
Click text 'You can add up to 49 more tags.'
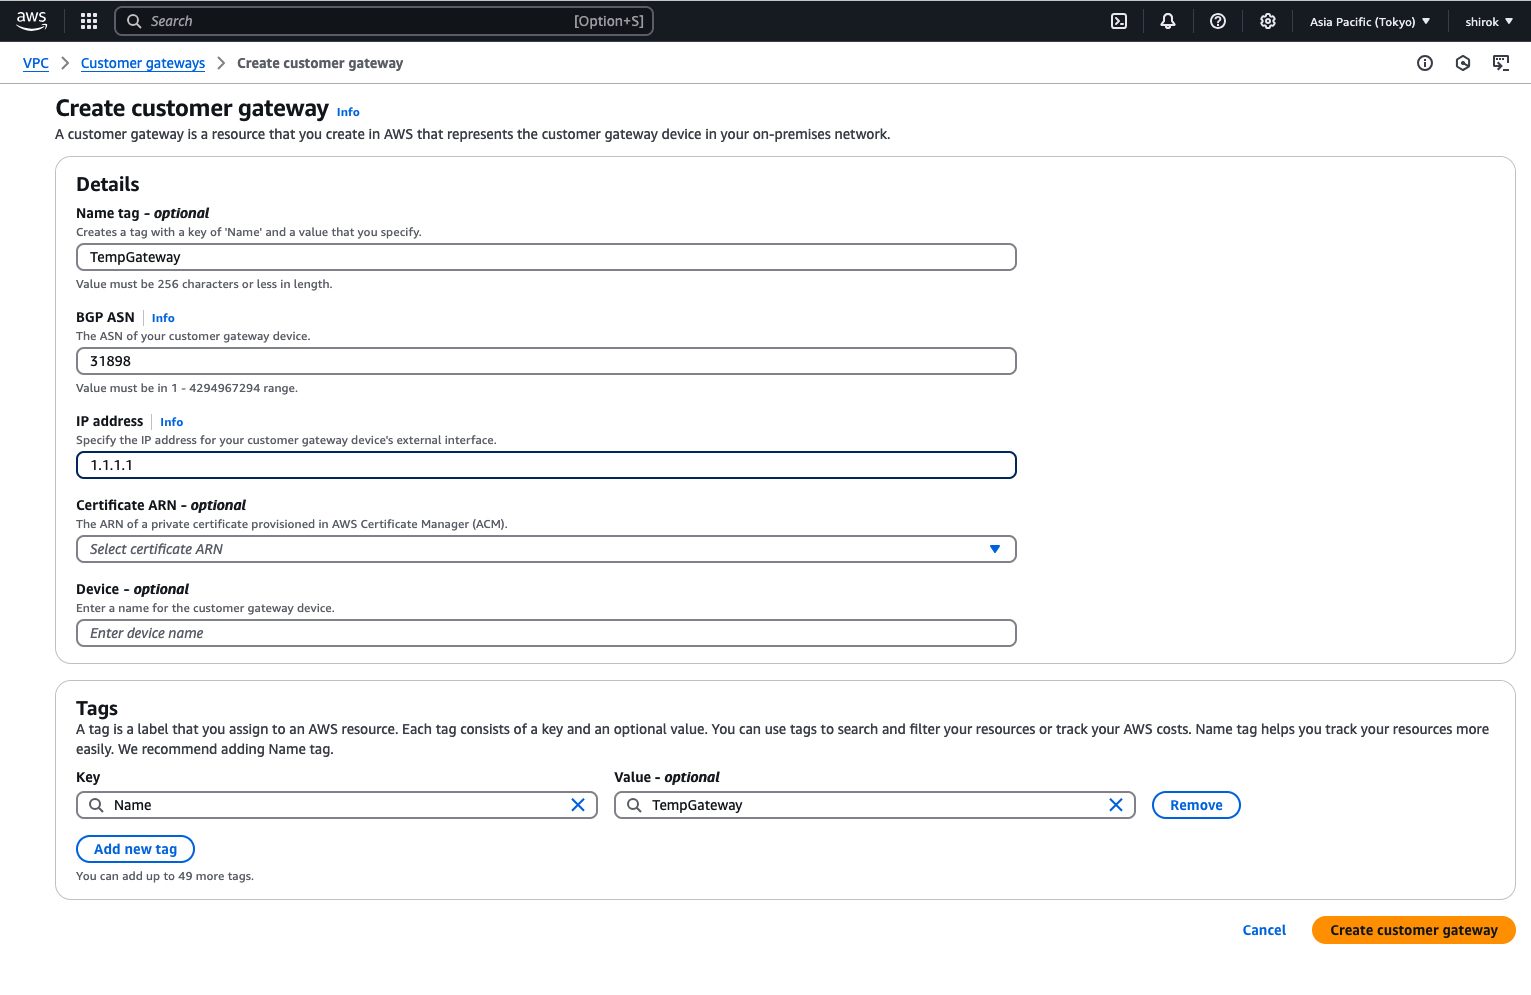pyautogui.click(x=165, y=876)
